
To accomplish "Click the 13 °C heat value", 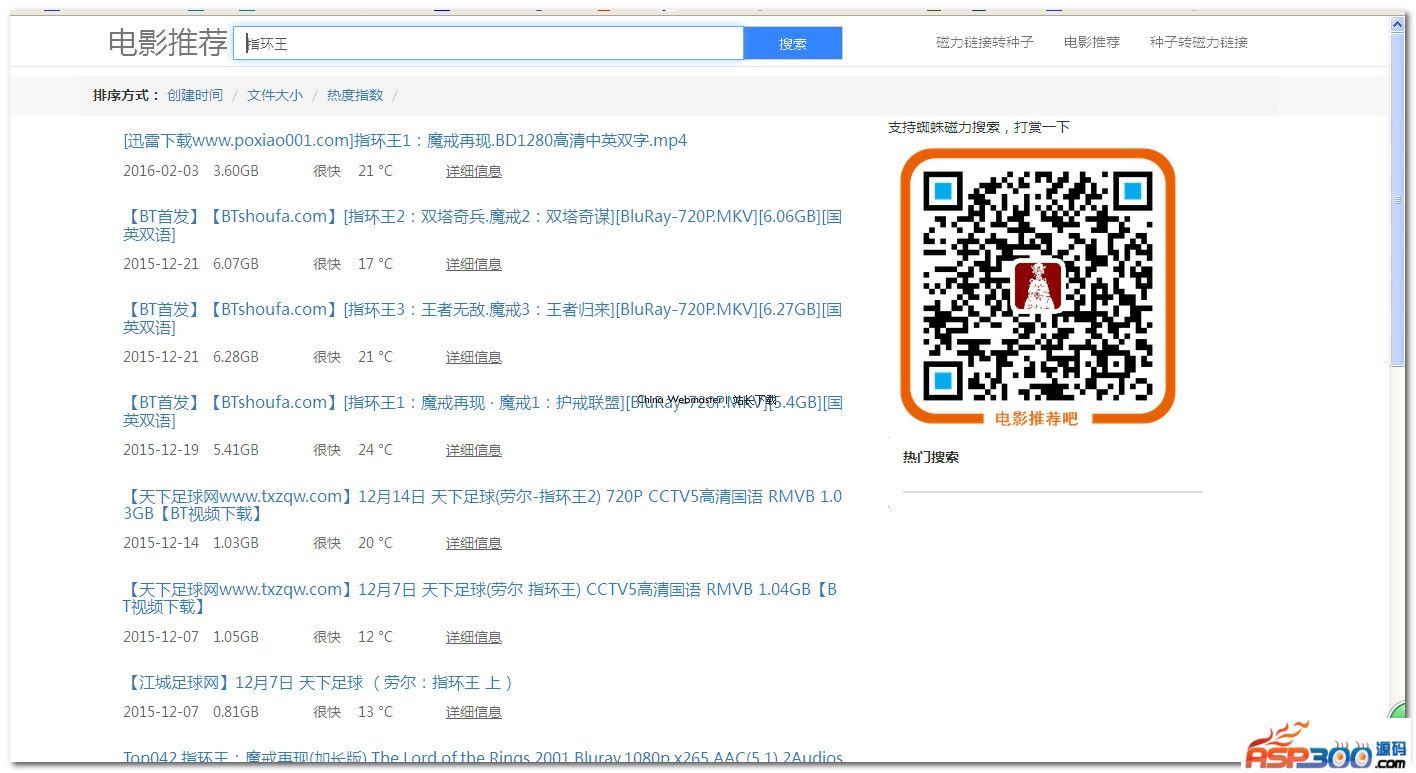I will click(x=376, y=712).
